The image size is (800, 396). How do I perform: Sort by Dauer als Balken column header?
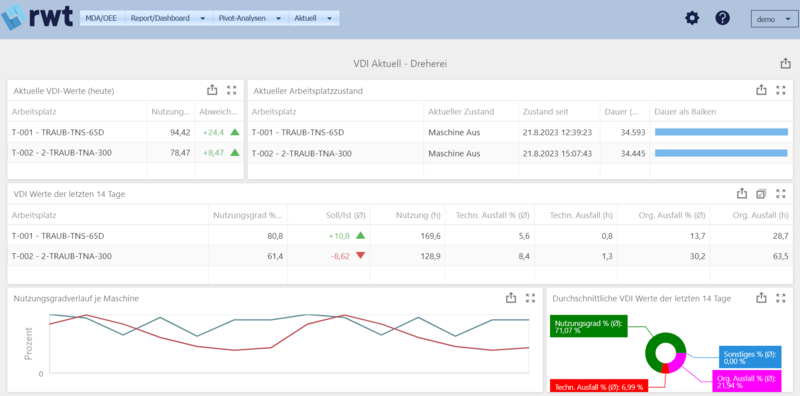tap(685, 111)
